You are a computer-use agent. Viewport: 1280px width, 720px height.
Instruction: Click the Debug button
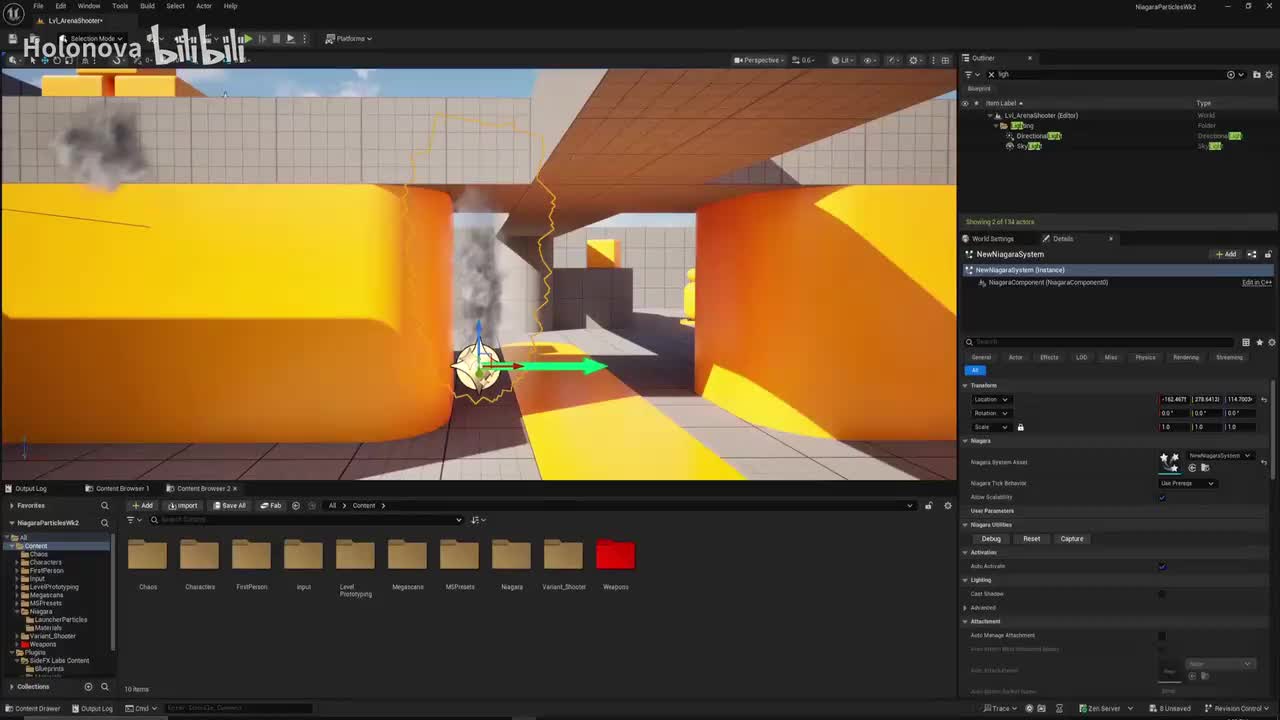(x=991, y=539)
